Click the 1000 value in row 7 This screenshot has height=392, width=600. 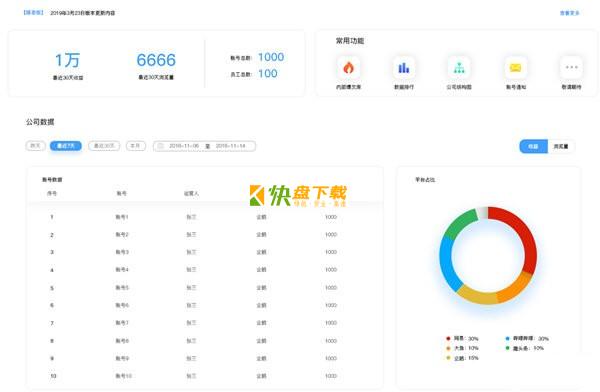point(331,323)
